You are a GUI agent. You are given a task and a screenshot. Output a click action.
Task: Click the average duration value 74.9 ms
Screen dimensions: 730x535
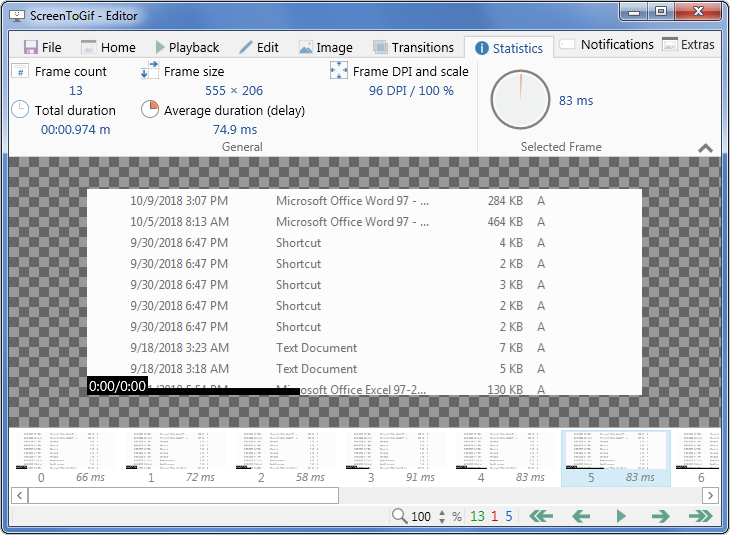click(235, 130)
